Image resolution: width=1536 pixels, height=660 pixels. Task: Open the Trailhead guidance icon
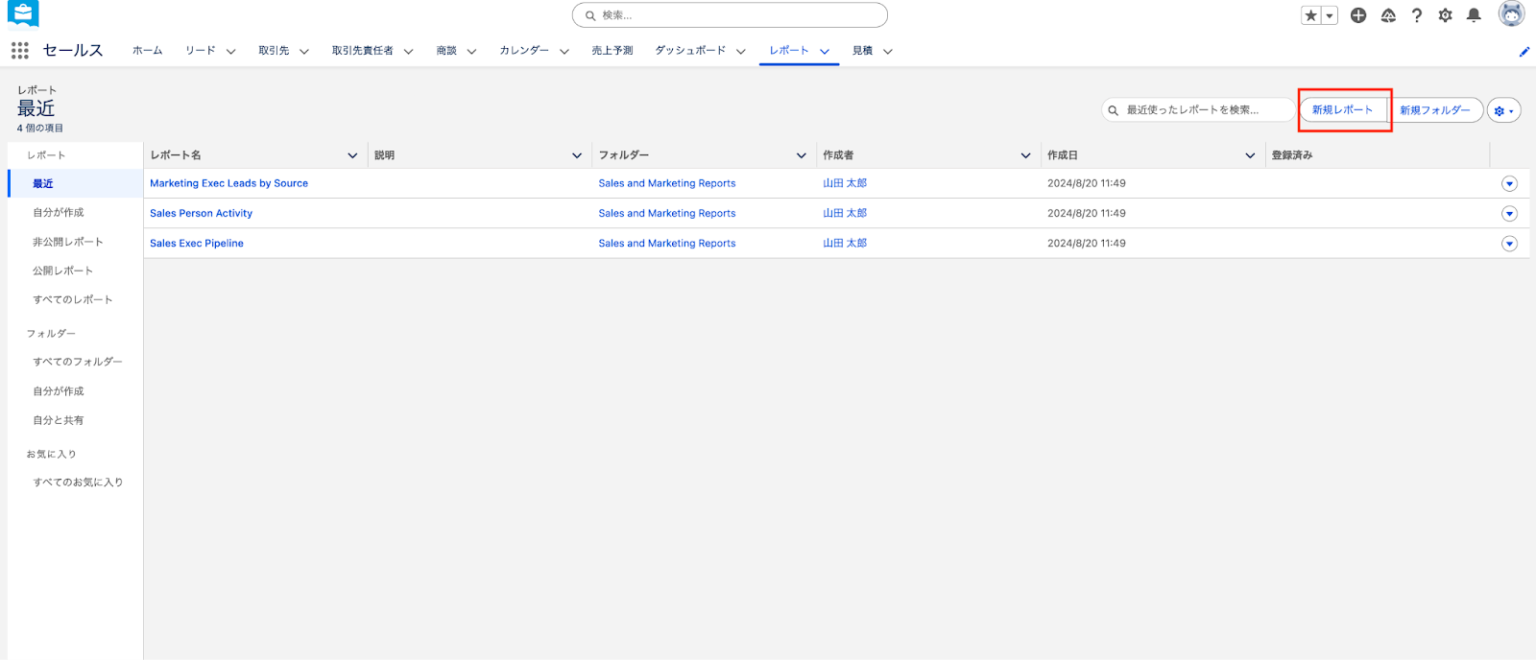coord(1388,15)
